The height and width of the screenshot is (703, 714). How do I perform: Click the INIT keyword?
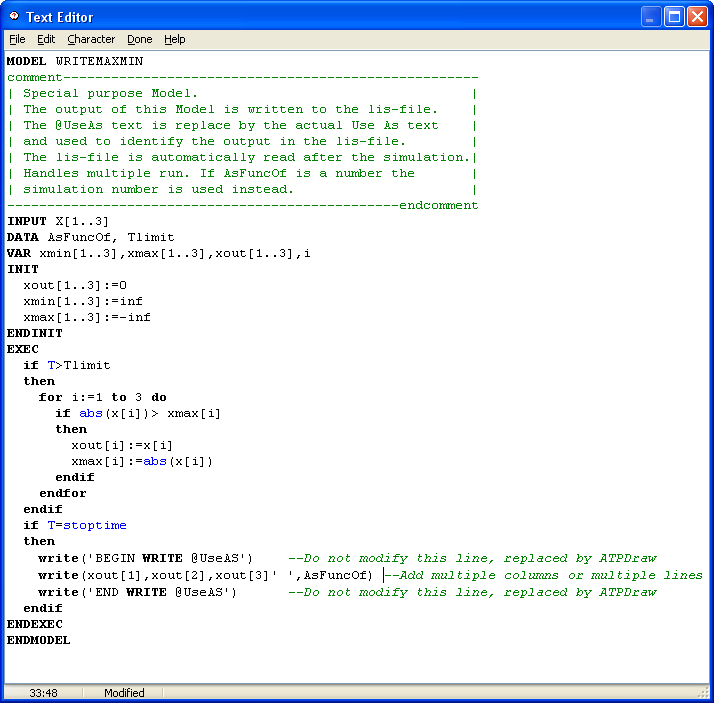click(x=23, y=270)
